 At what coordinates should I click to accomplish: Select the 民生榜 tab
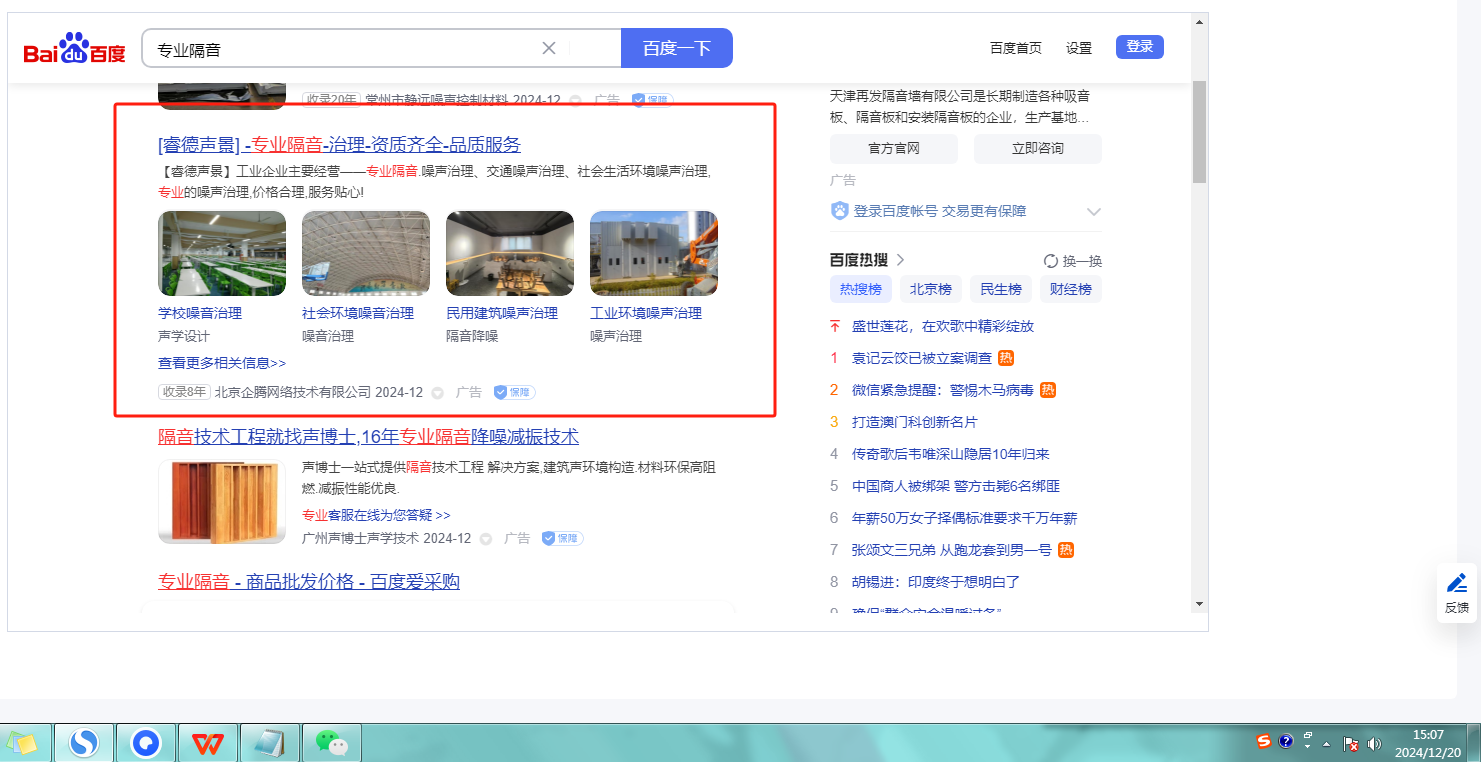coord(1000,290)
